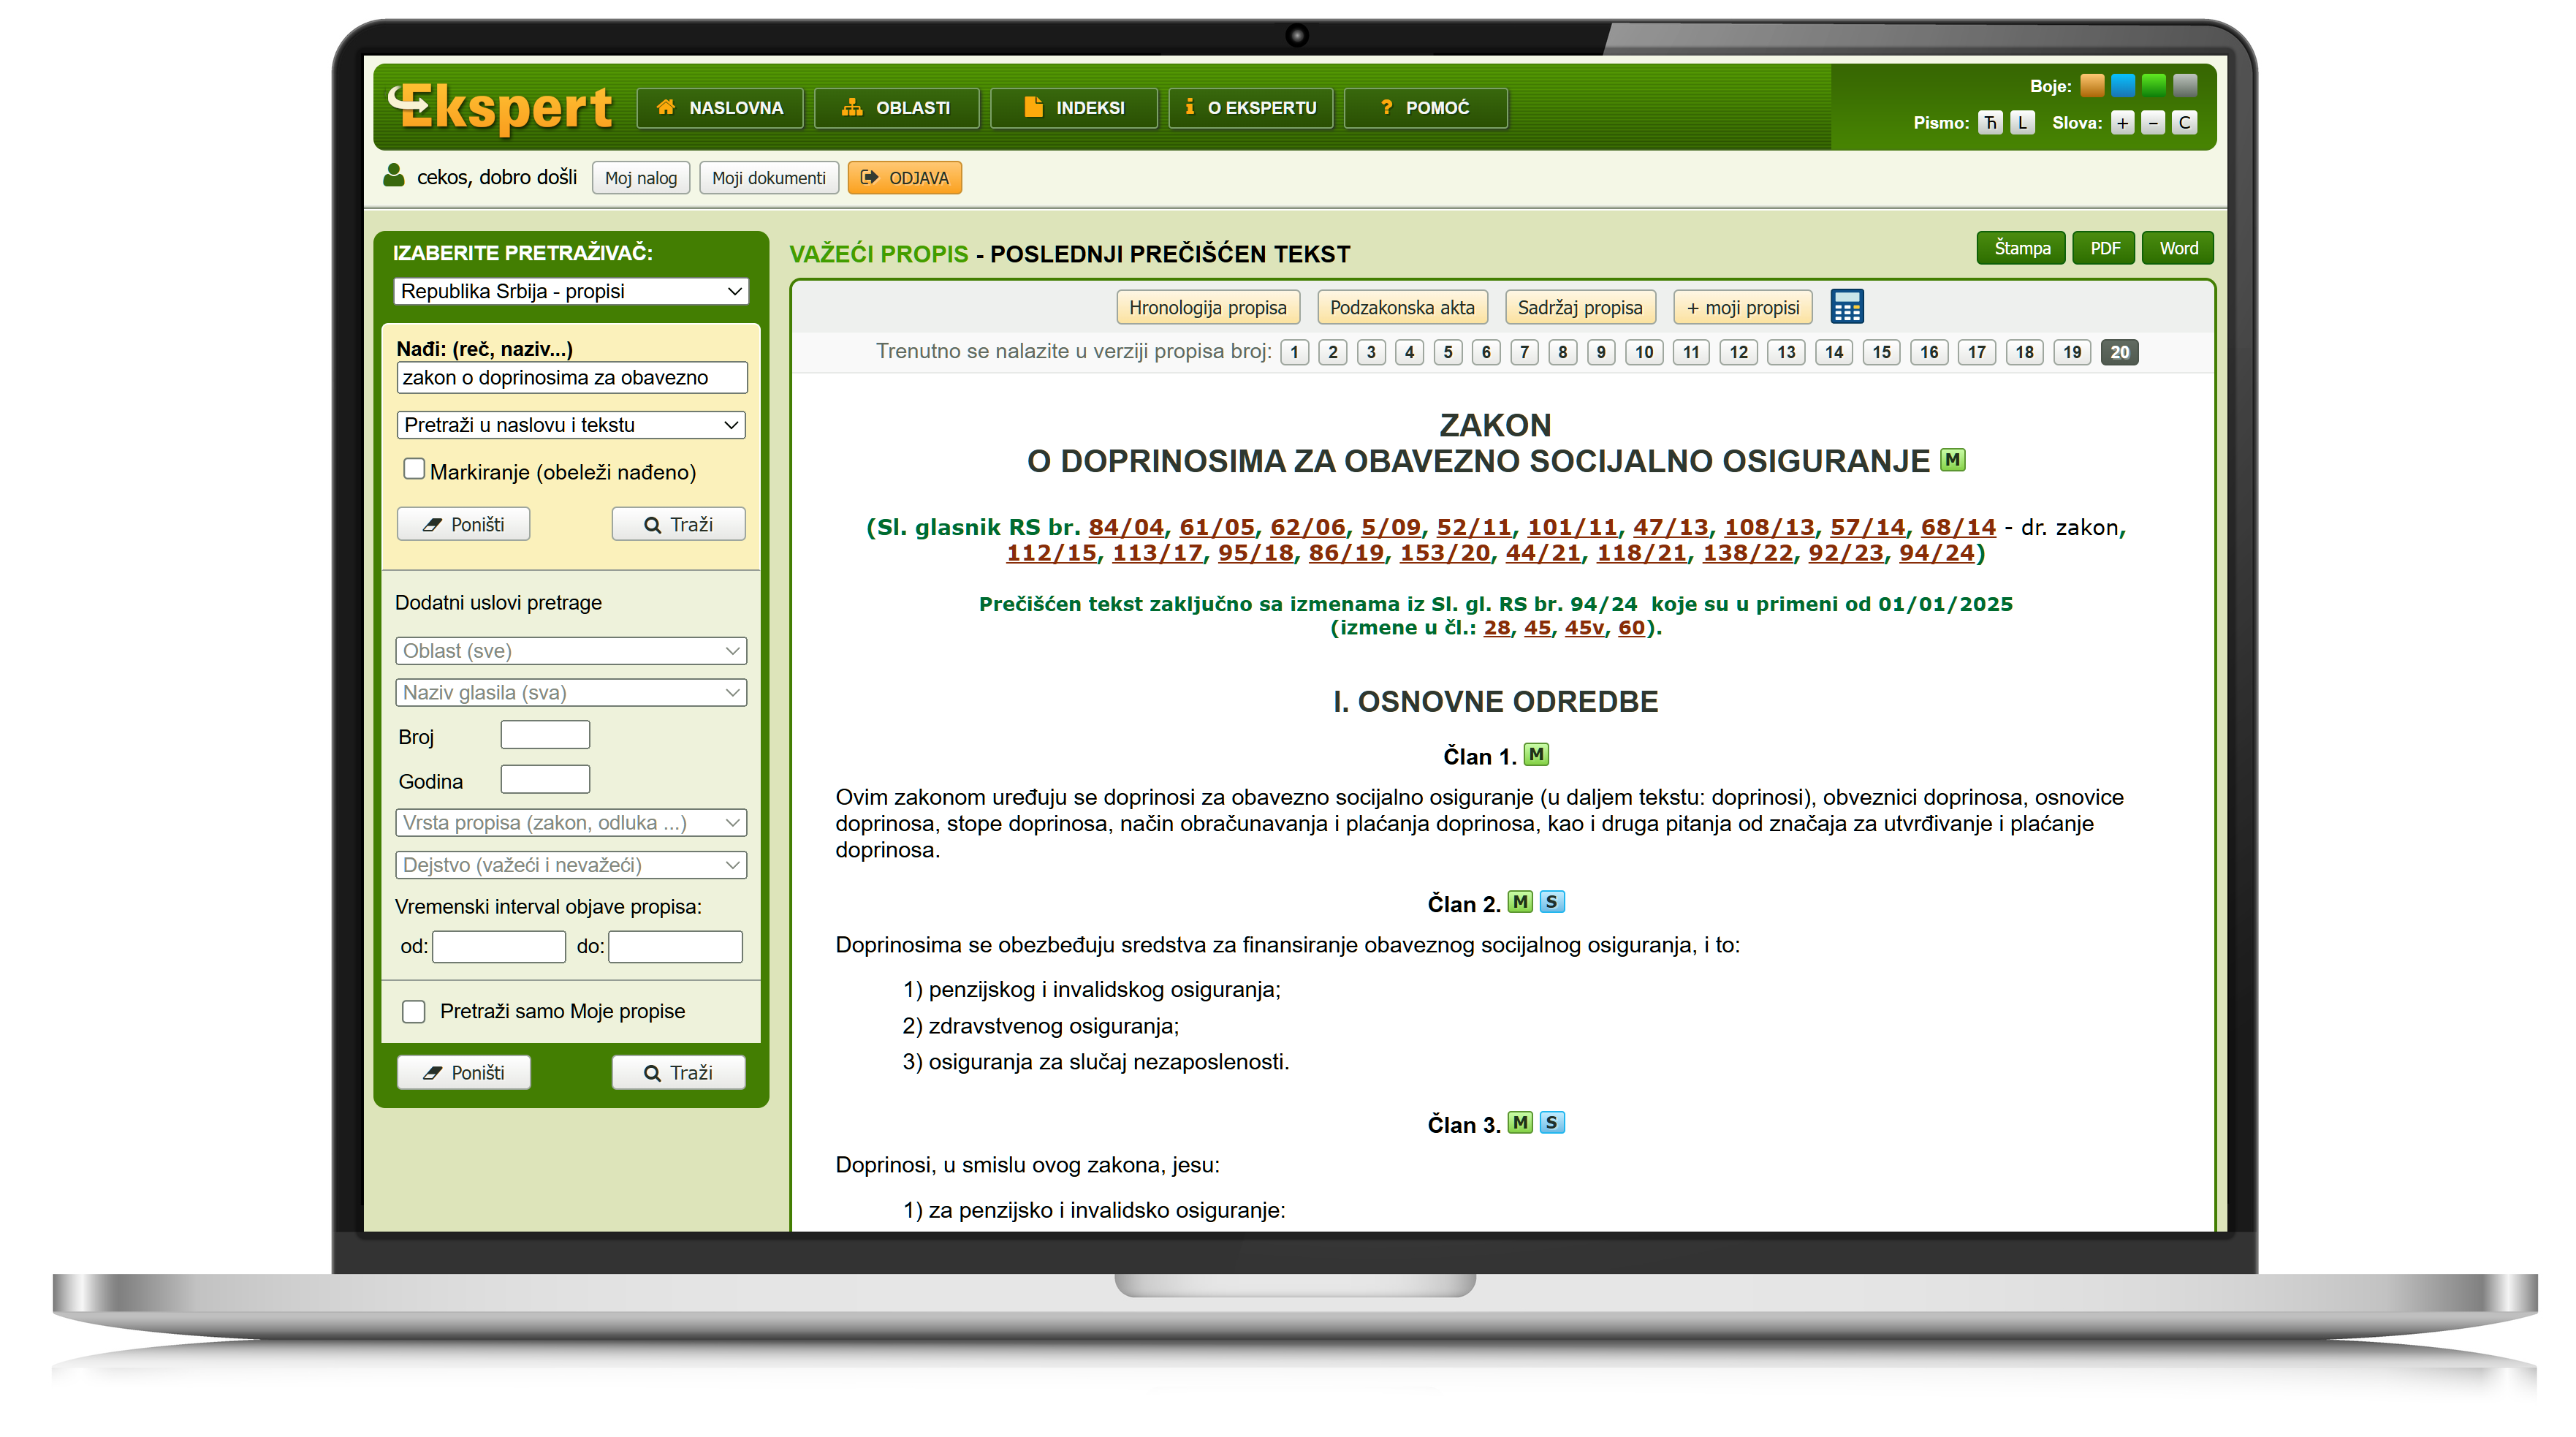Open the POMOĆ help page
This screenshot has width=2576, height=1437.
(x=1426, y=108)
